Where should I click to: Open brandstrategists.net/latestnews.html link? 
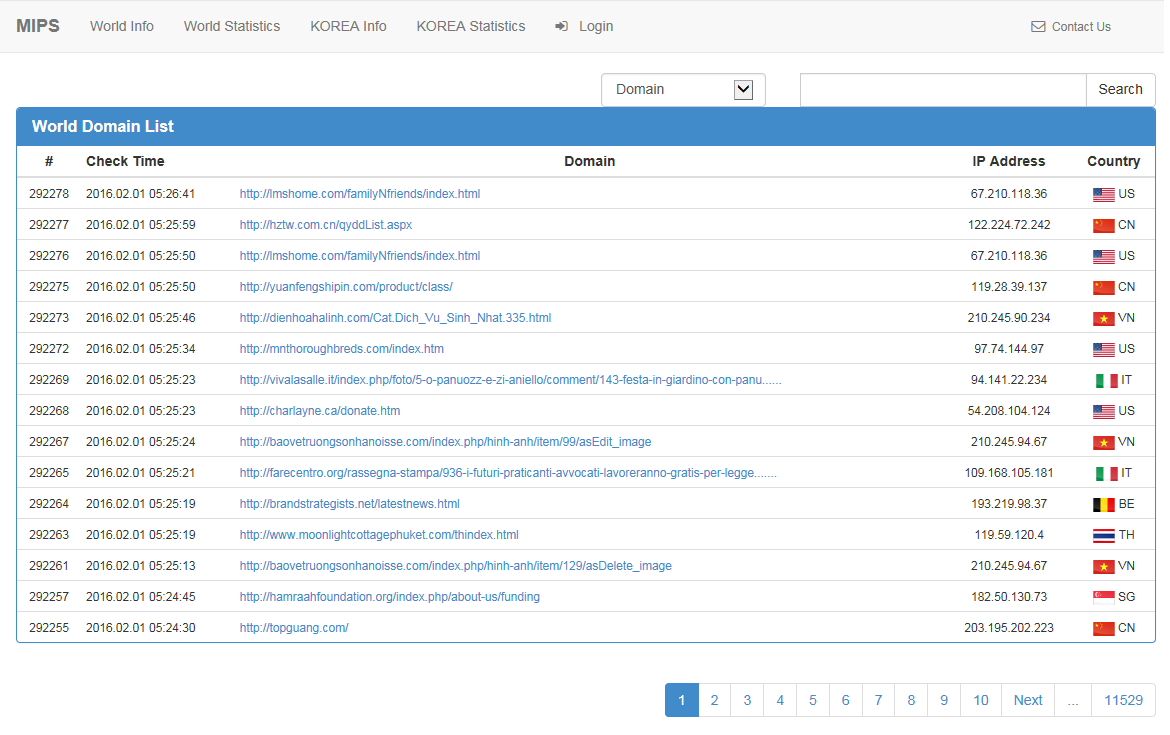click(x=349, y=504)
